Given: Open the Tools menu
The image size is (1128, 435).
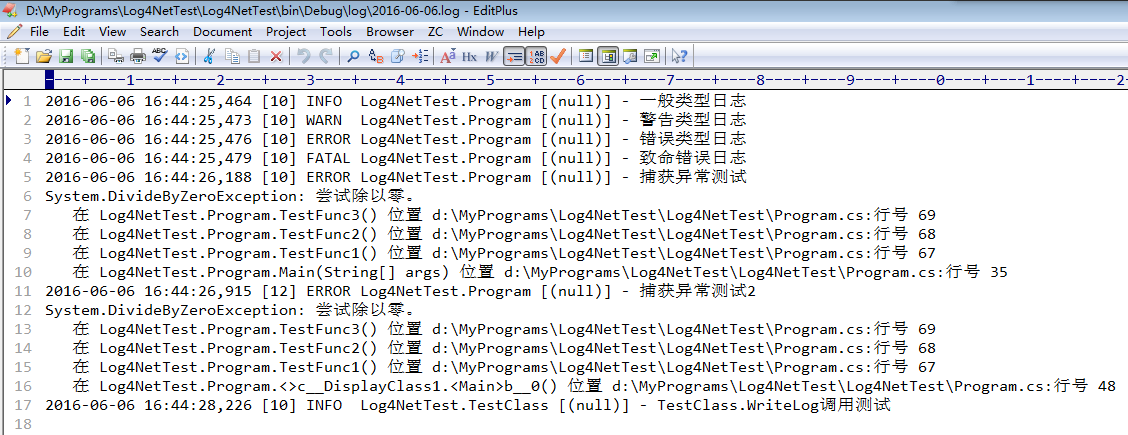Looking at the screenshot, I should (x=336, y=32).
